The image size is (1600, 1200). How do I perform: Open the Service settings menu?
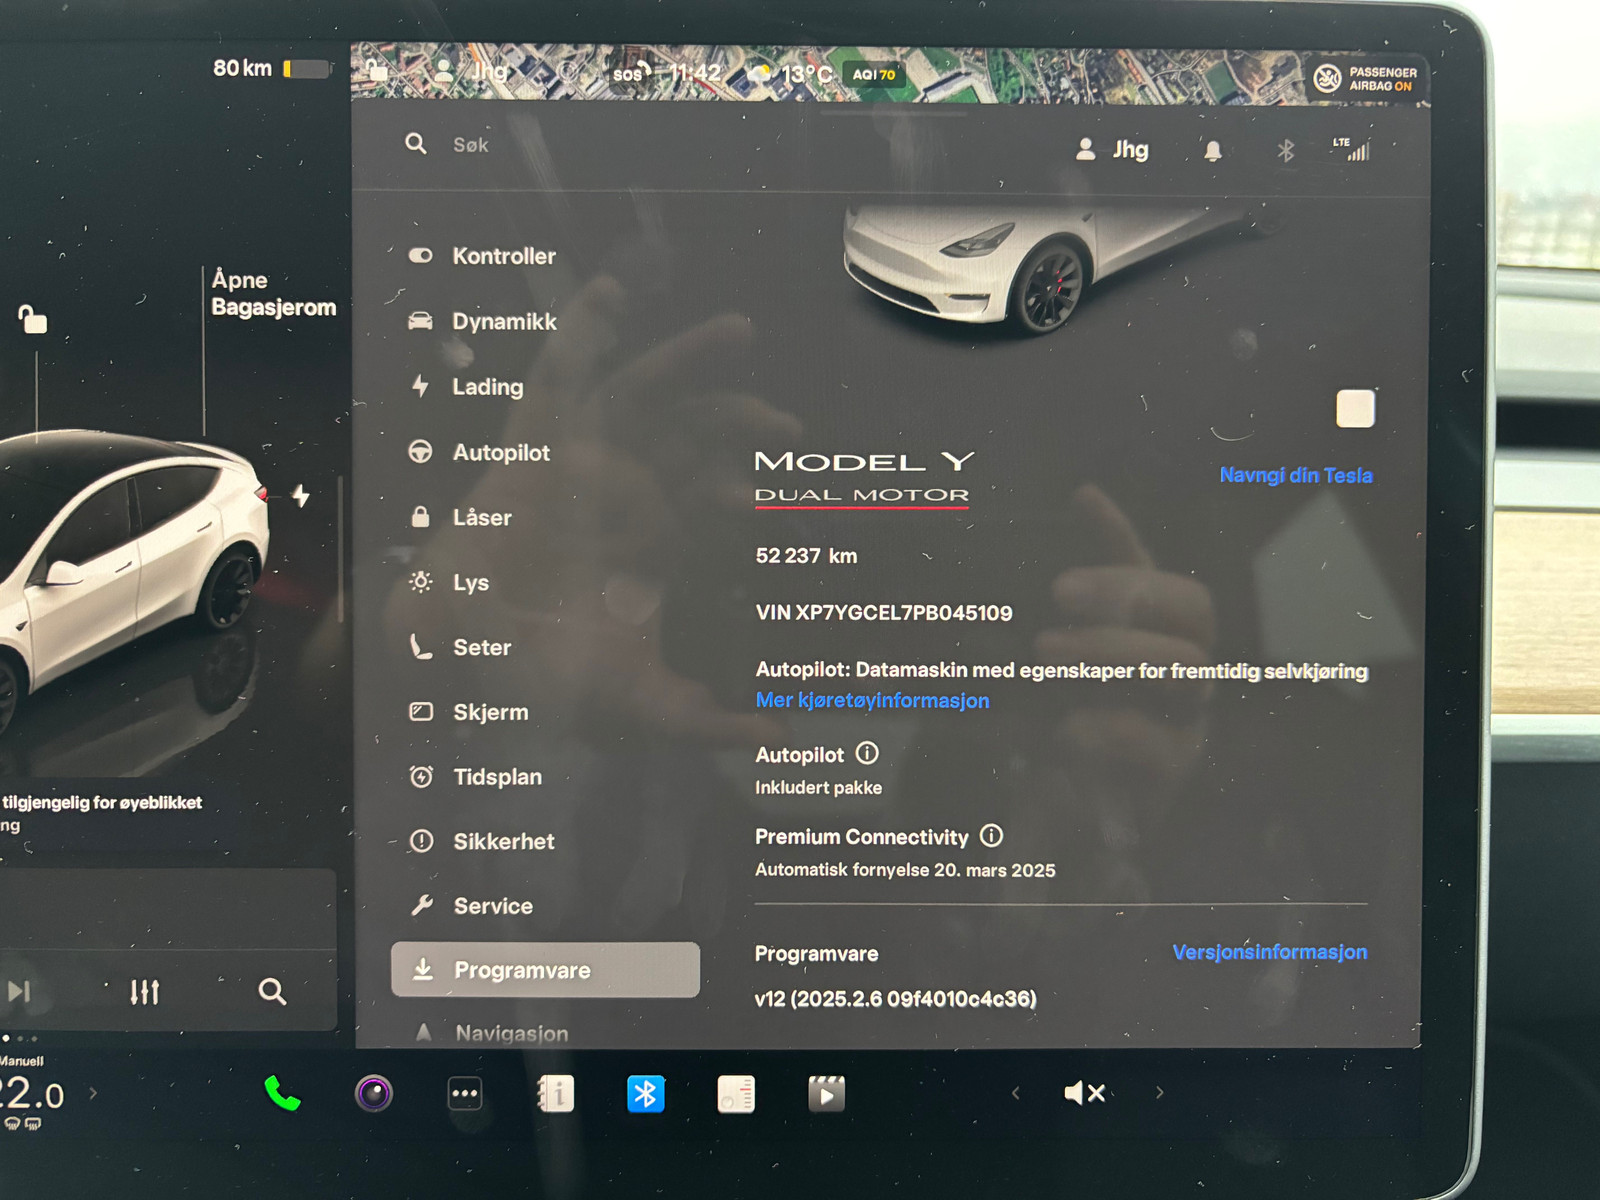tap(472, 906)
